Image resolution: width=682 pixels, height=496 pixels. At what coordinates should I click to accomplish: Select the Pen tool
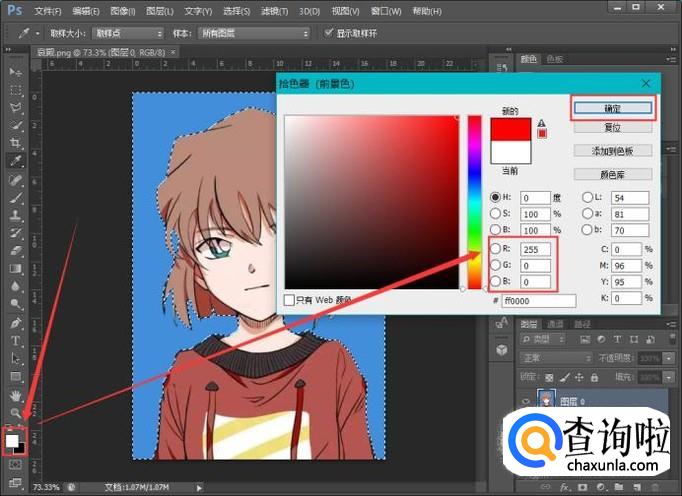pos(16,323)
